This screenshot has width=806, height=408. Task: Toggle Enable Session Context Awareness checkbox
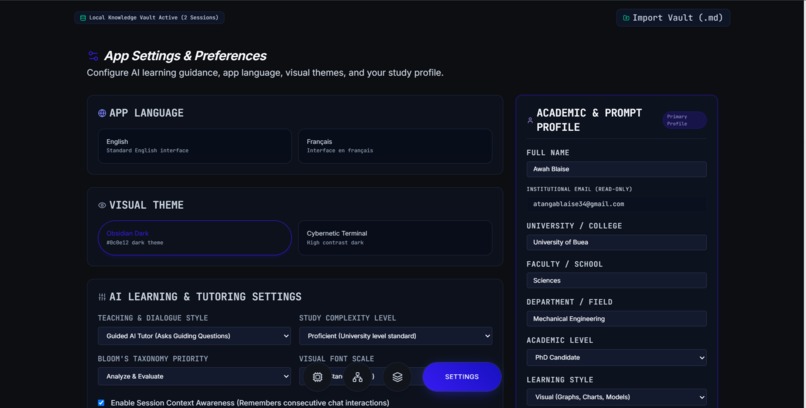point(101,403)
